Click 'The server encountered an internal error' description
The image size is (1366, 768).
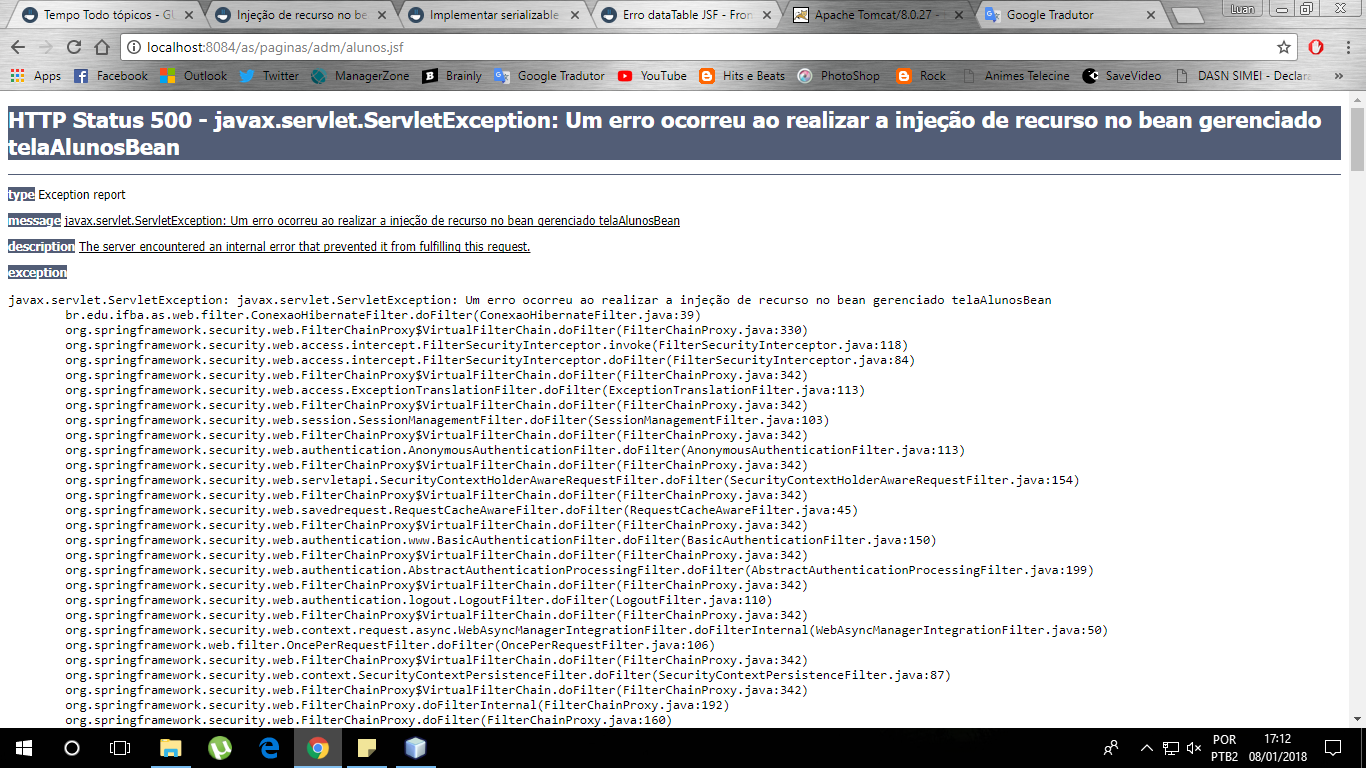[x=304, y=247]
